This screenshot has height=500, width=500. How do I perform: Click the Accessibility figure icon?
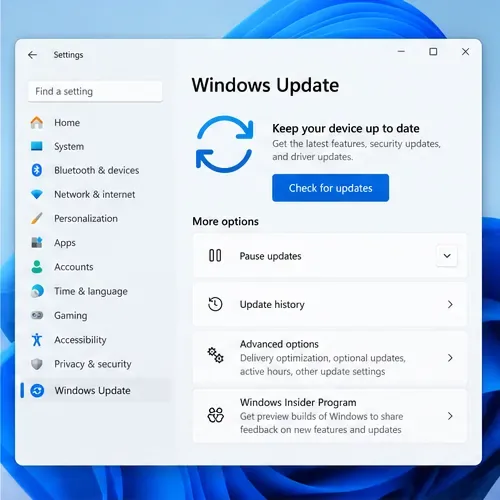point(37,339)
